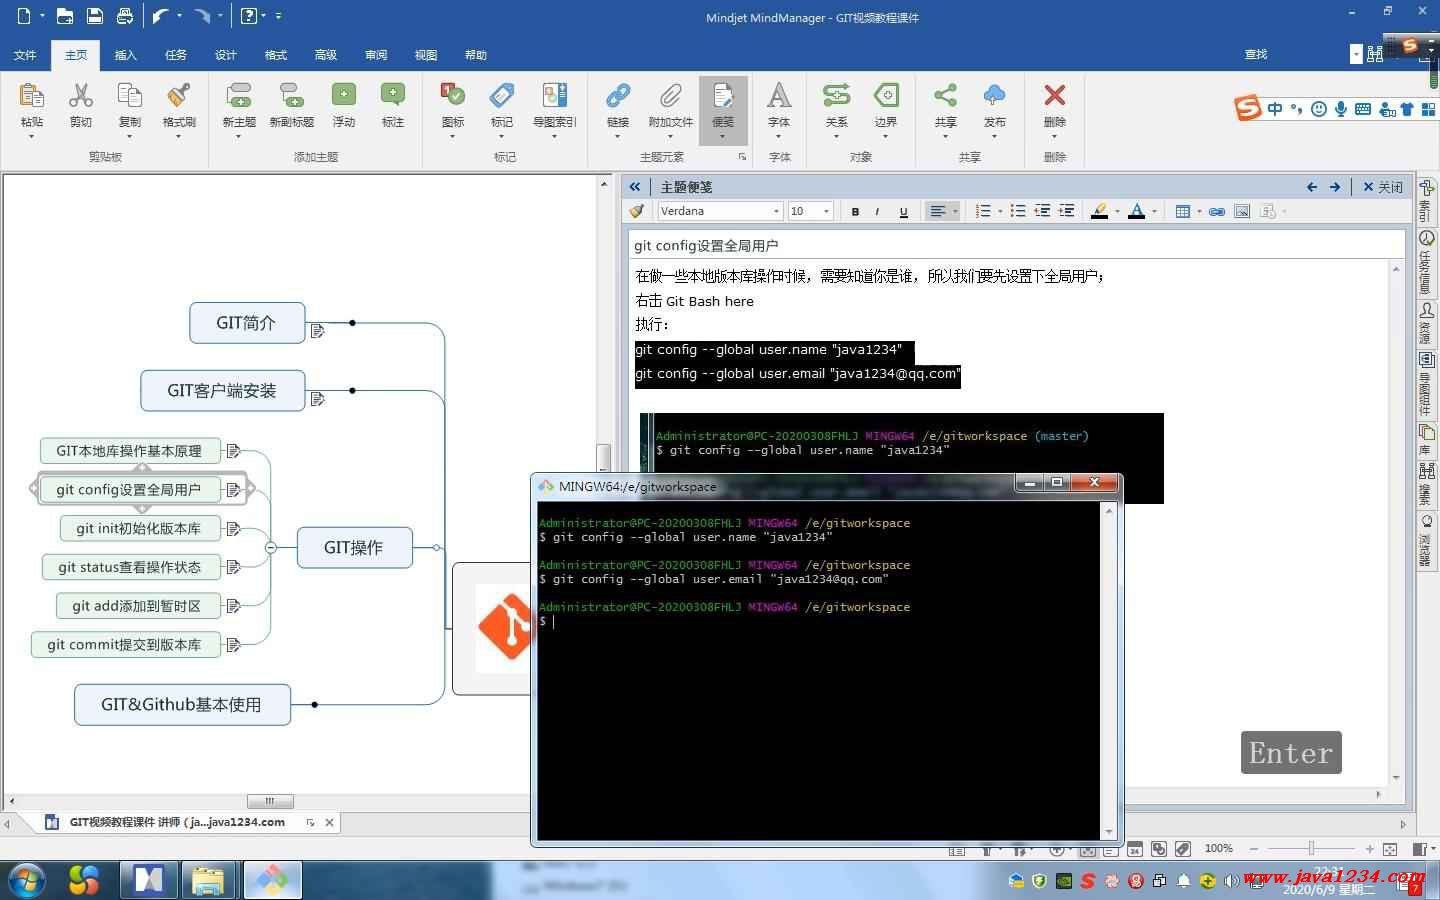Toggle Bold in notes toolbar
Image resolution: width=1440 pixels, height=900 pixels.
855,211
